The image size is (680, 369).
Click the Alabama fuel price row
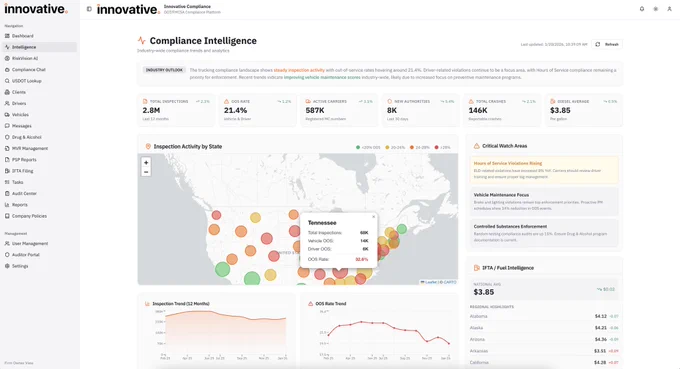click(544, 317)
